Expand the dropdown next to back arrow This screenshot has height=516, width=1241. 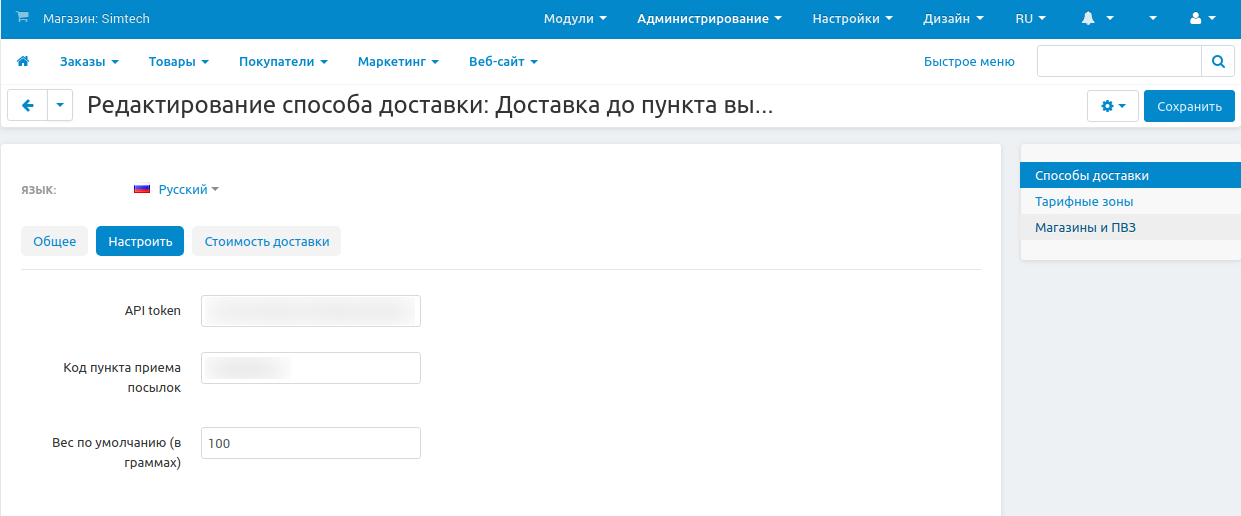[60, 106]
